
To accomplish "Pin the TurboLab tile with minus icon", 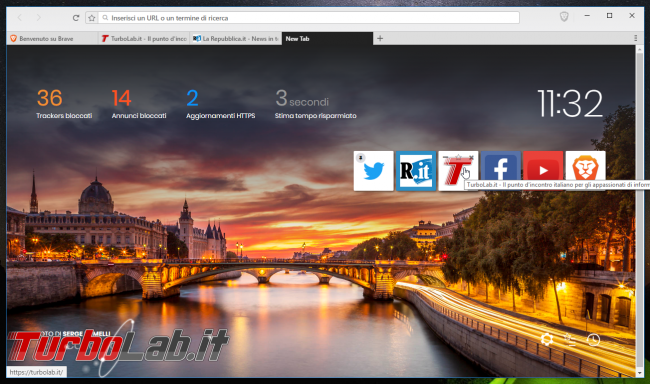I will (x=445, y=157).
